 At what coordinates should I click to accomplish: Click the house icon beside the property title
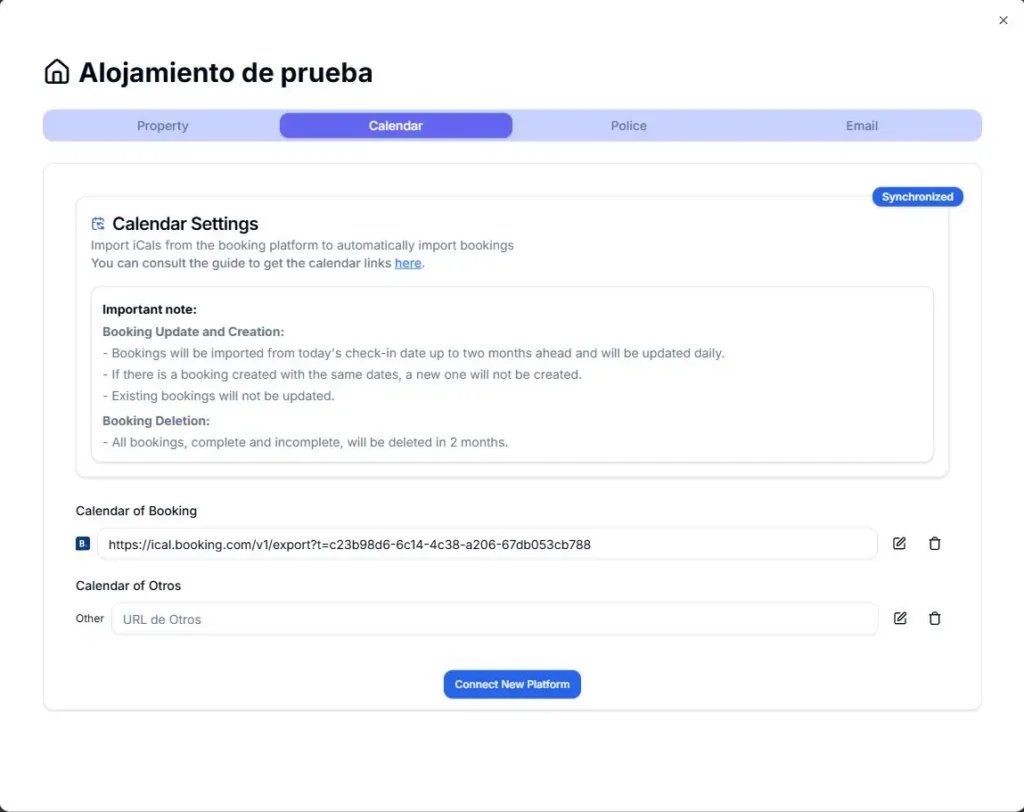click(57, 71)
